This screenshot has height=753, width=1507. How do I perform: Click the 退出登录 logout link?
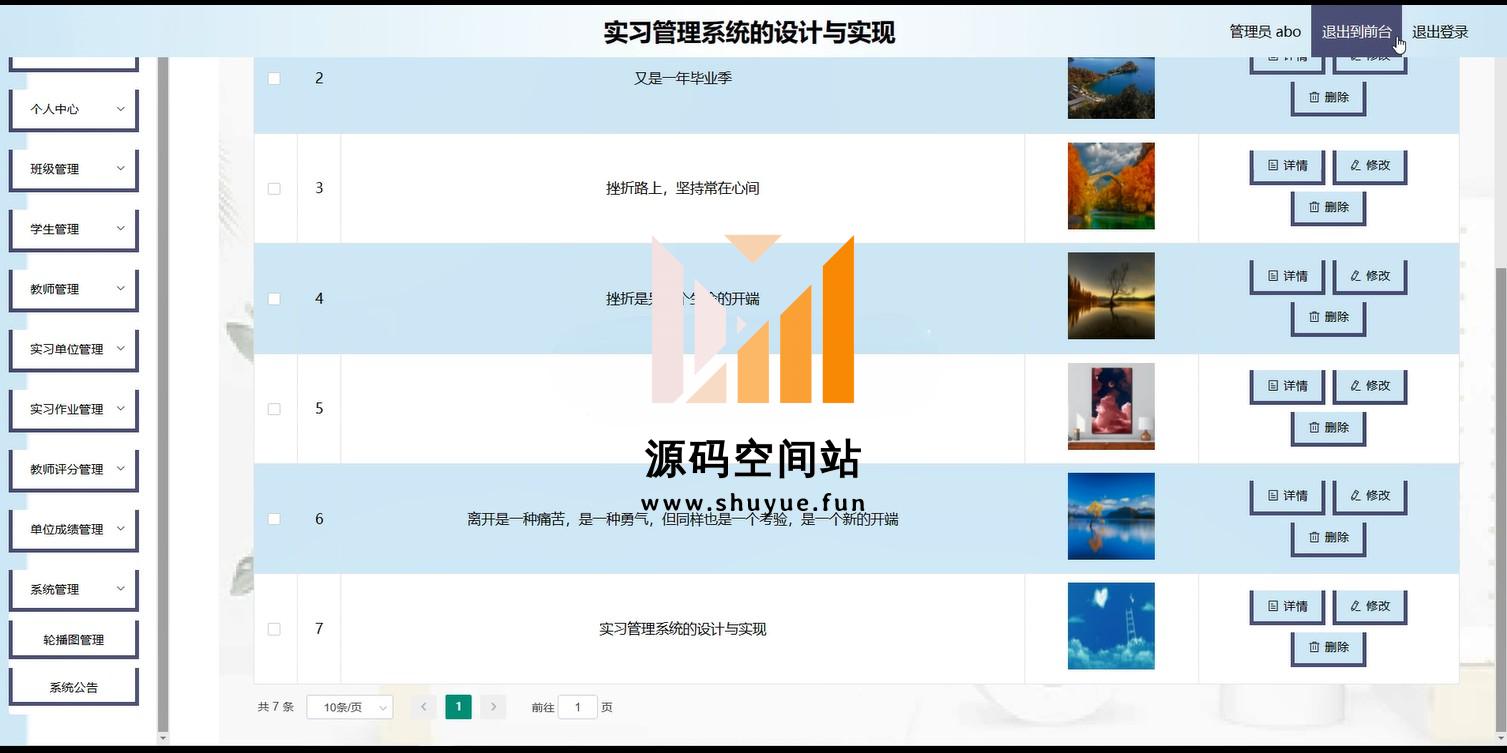[1439, 32]
